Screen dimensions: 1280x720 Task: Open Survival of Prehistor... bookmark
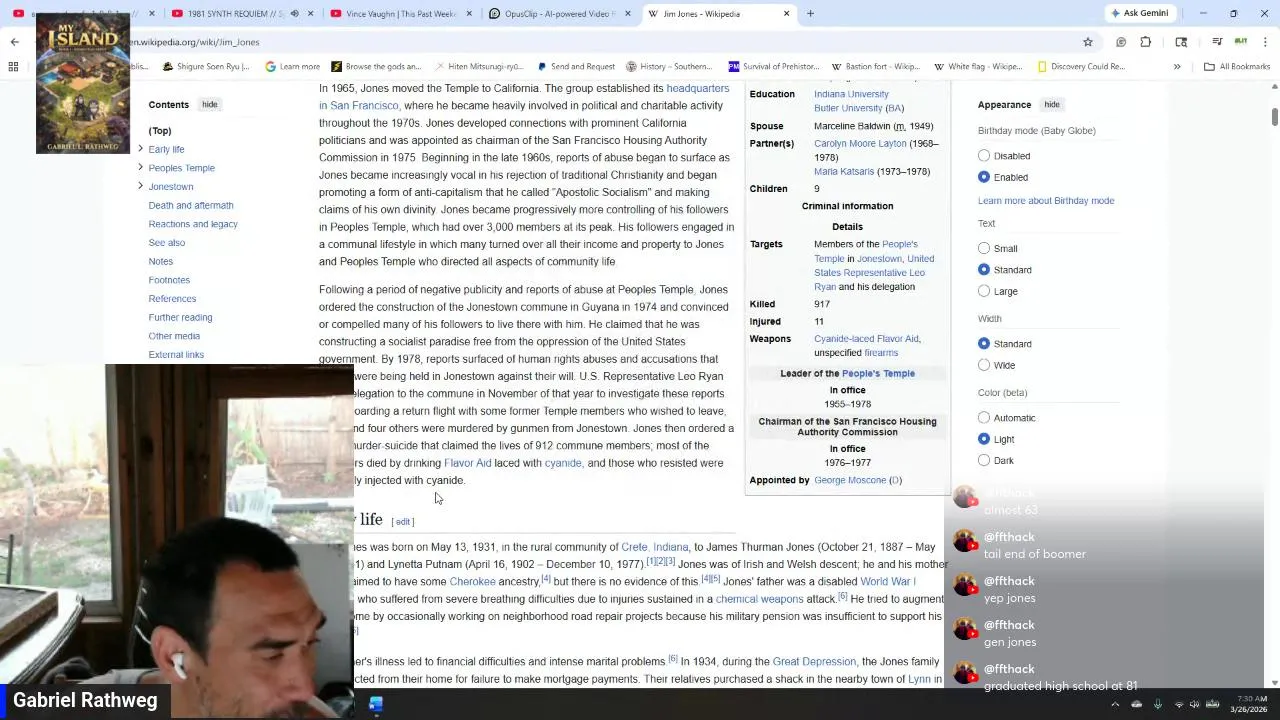[x=774, y=67]
